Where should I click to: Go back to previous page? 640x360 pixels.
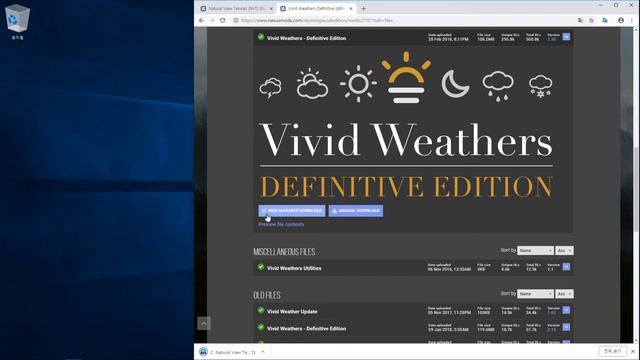click(x=201, y=20)
